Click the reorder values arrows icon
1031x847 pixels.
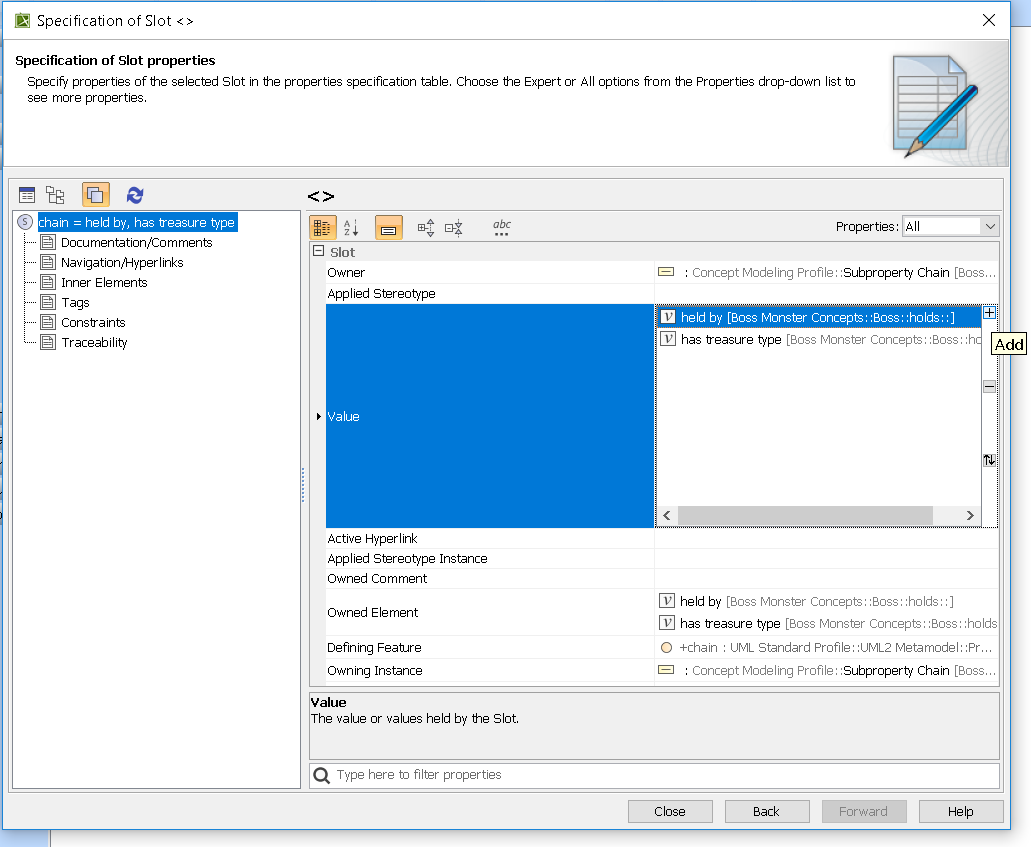point(989,460)
